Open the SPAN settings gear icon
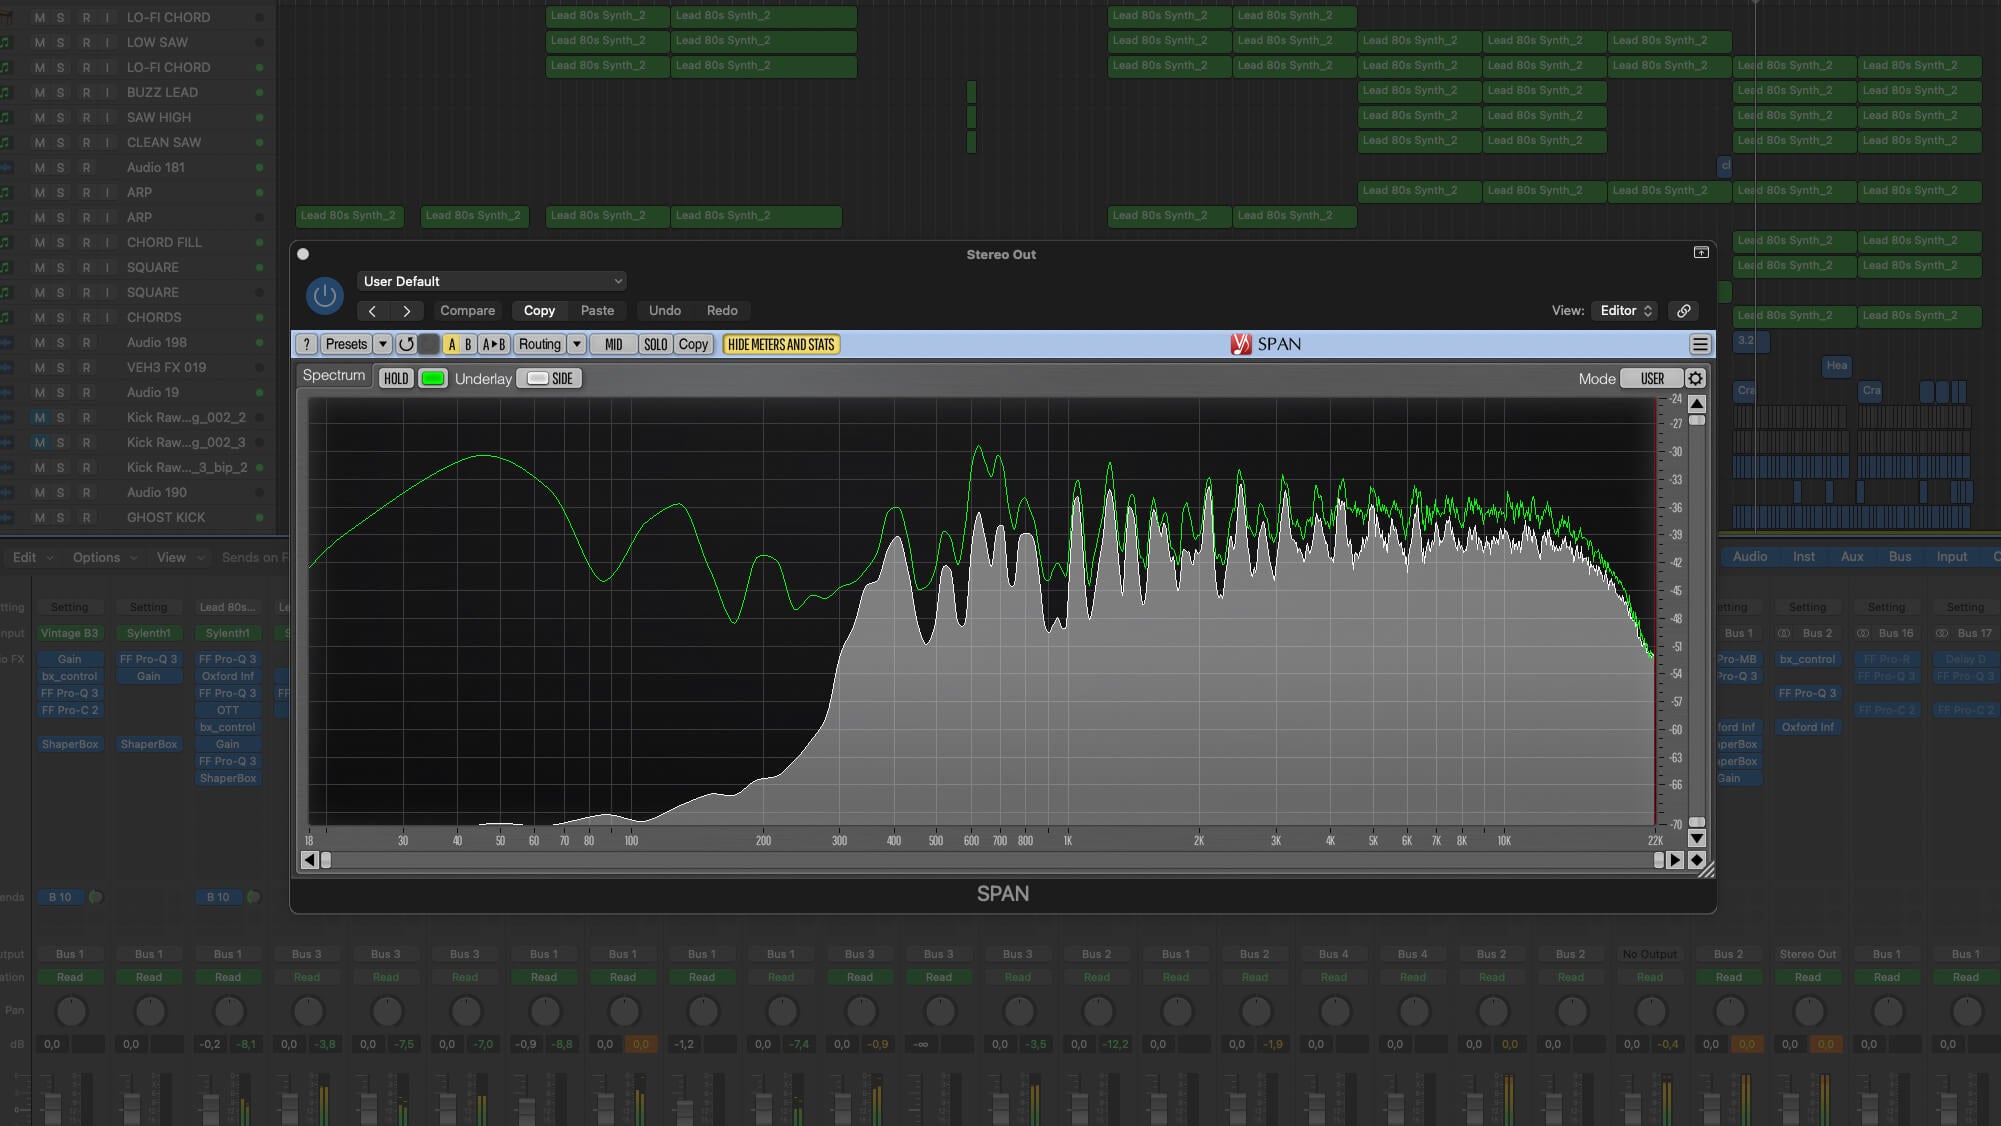 click(1696, 378)
